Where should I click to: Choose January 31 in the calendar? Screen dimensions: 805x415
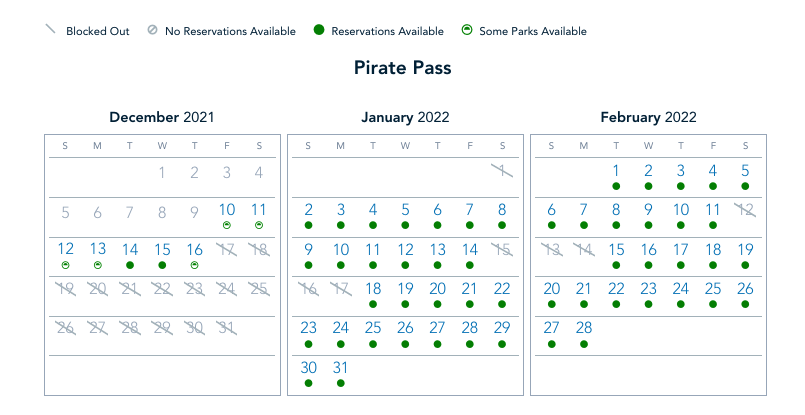341,367
